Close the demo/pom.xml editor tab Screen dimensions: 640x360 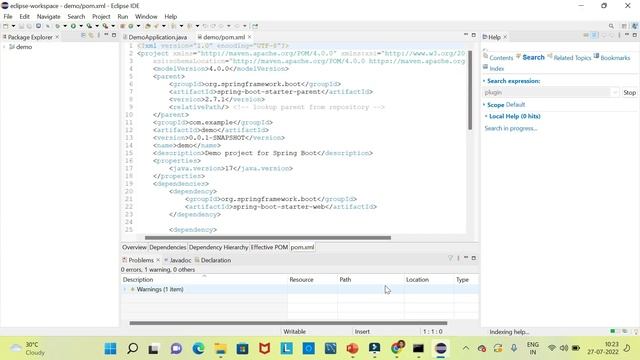pyautogui.click(x=249, y=37)
